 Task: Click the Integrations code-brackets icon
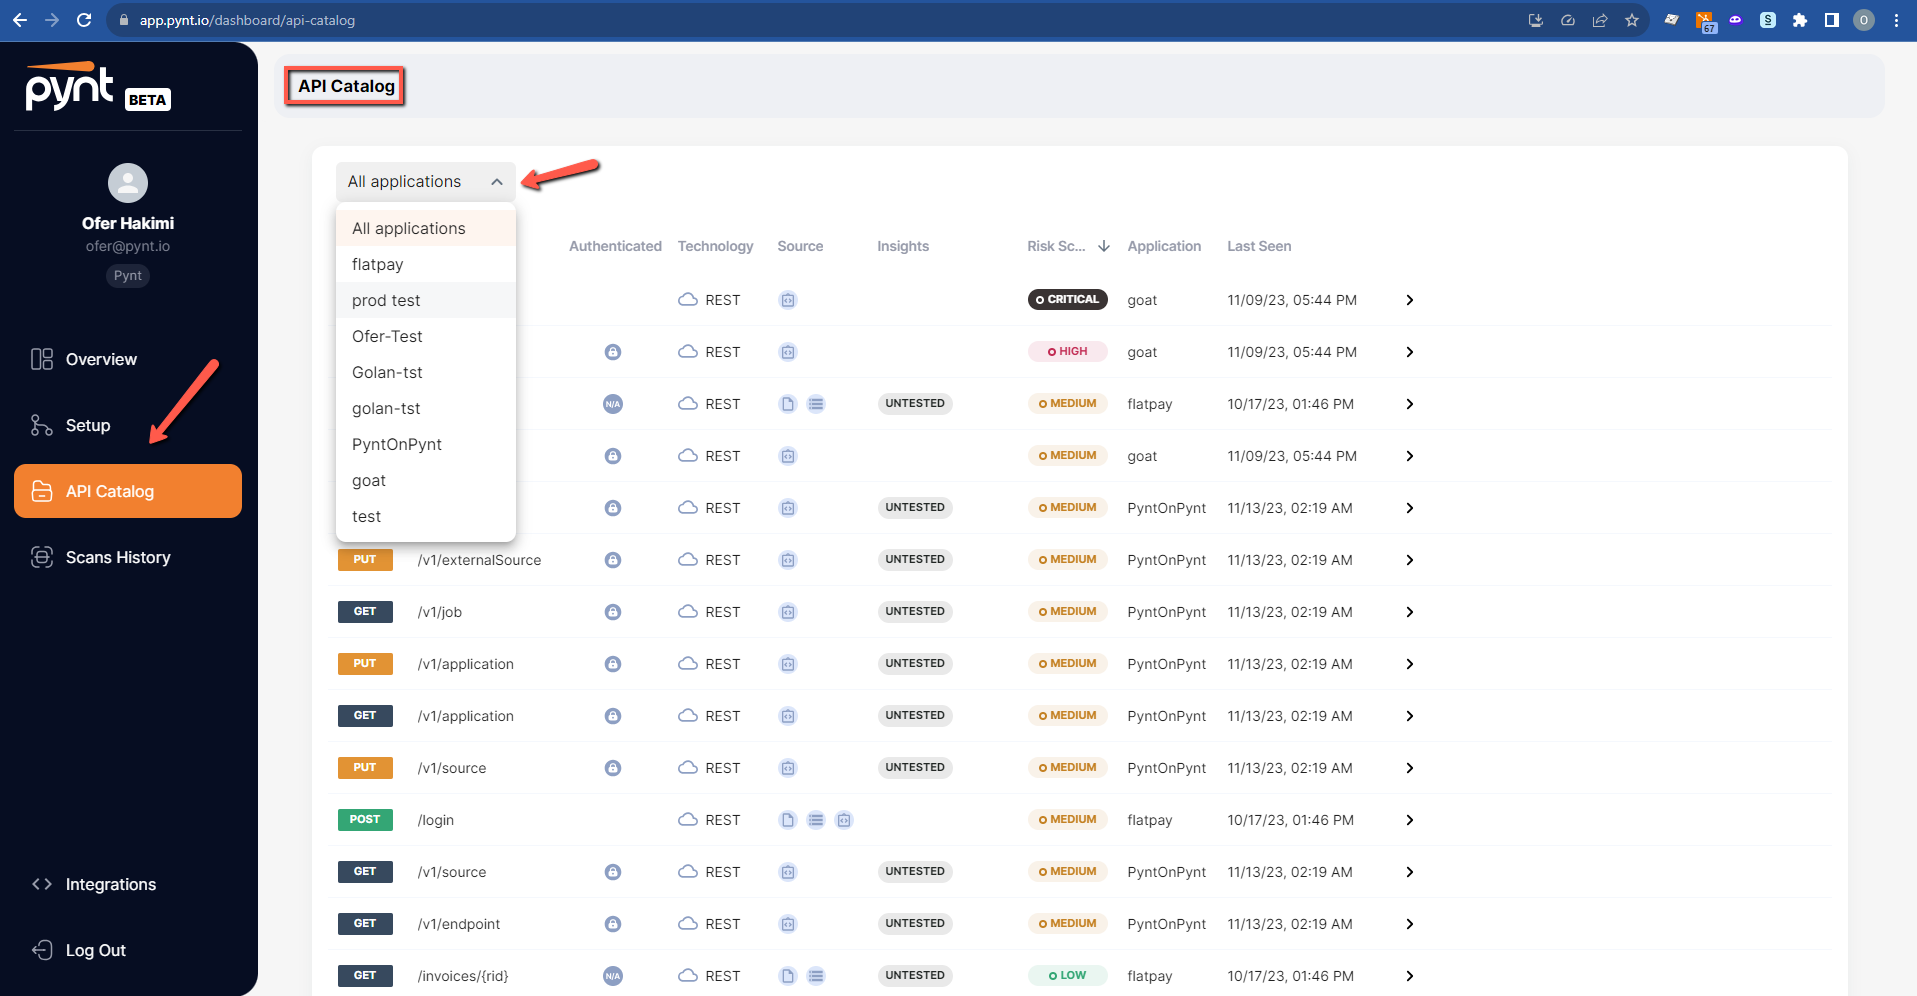[x=41, y=884]
